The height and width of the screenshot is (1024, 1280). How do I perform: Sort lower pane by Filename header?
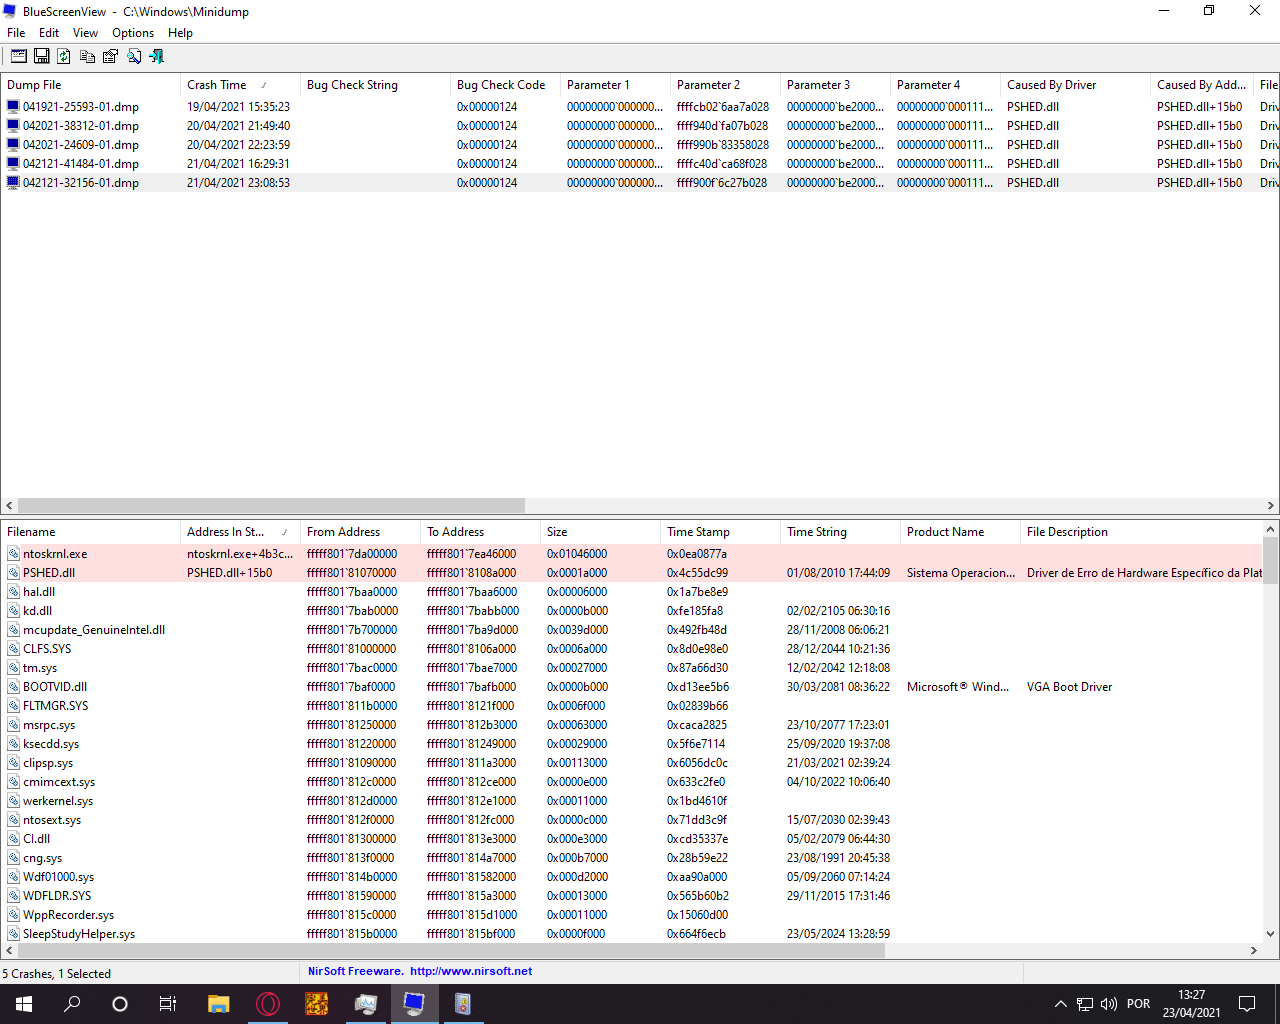(x=90, y=532)
